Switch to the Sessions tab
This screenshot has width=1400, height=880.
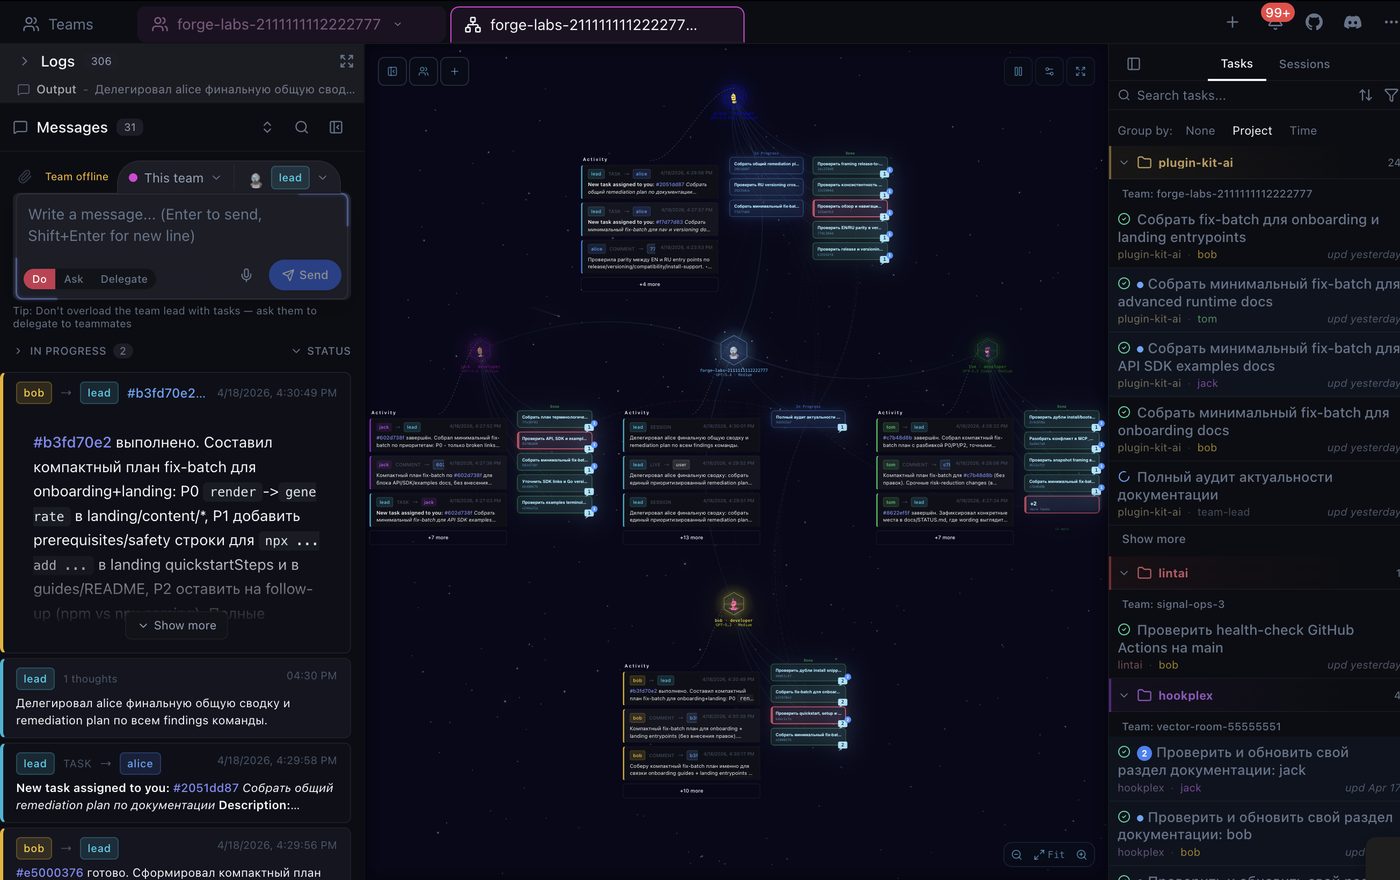pos(1304,64)
